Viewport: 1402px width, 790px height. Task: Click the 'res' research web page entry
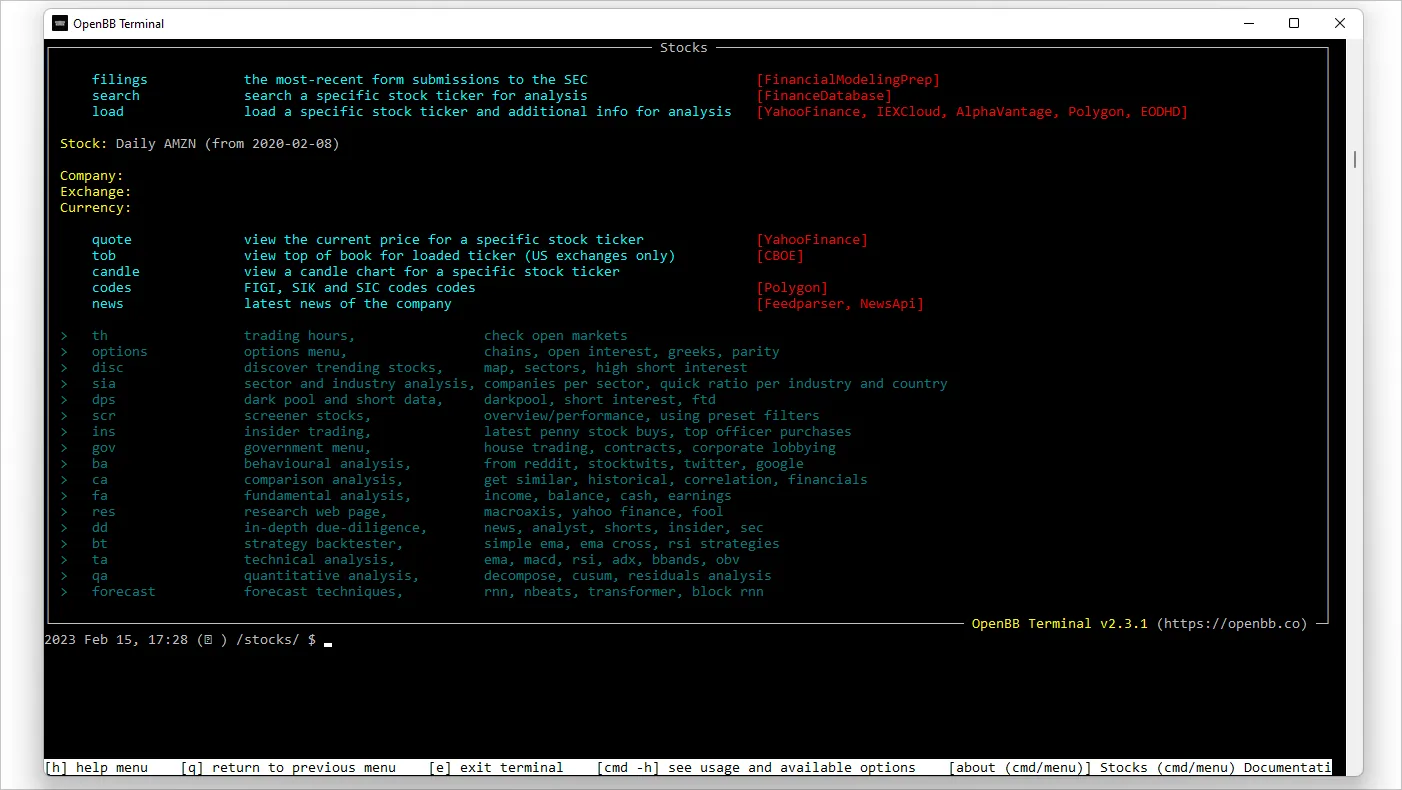coord(104,512)
